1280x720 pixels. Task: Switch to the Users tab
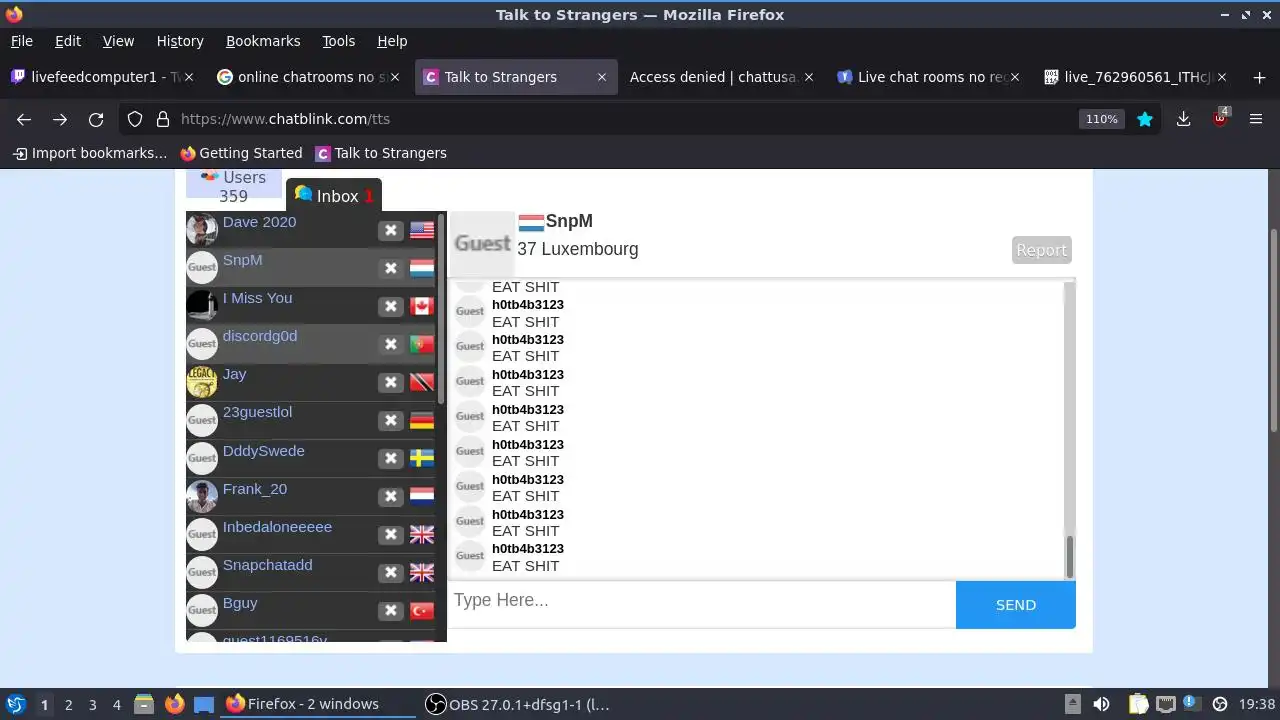[234, 185]
